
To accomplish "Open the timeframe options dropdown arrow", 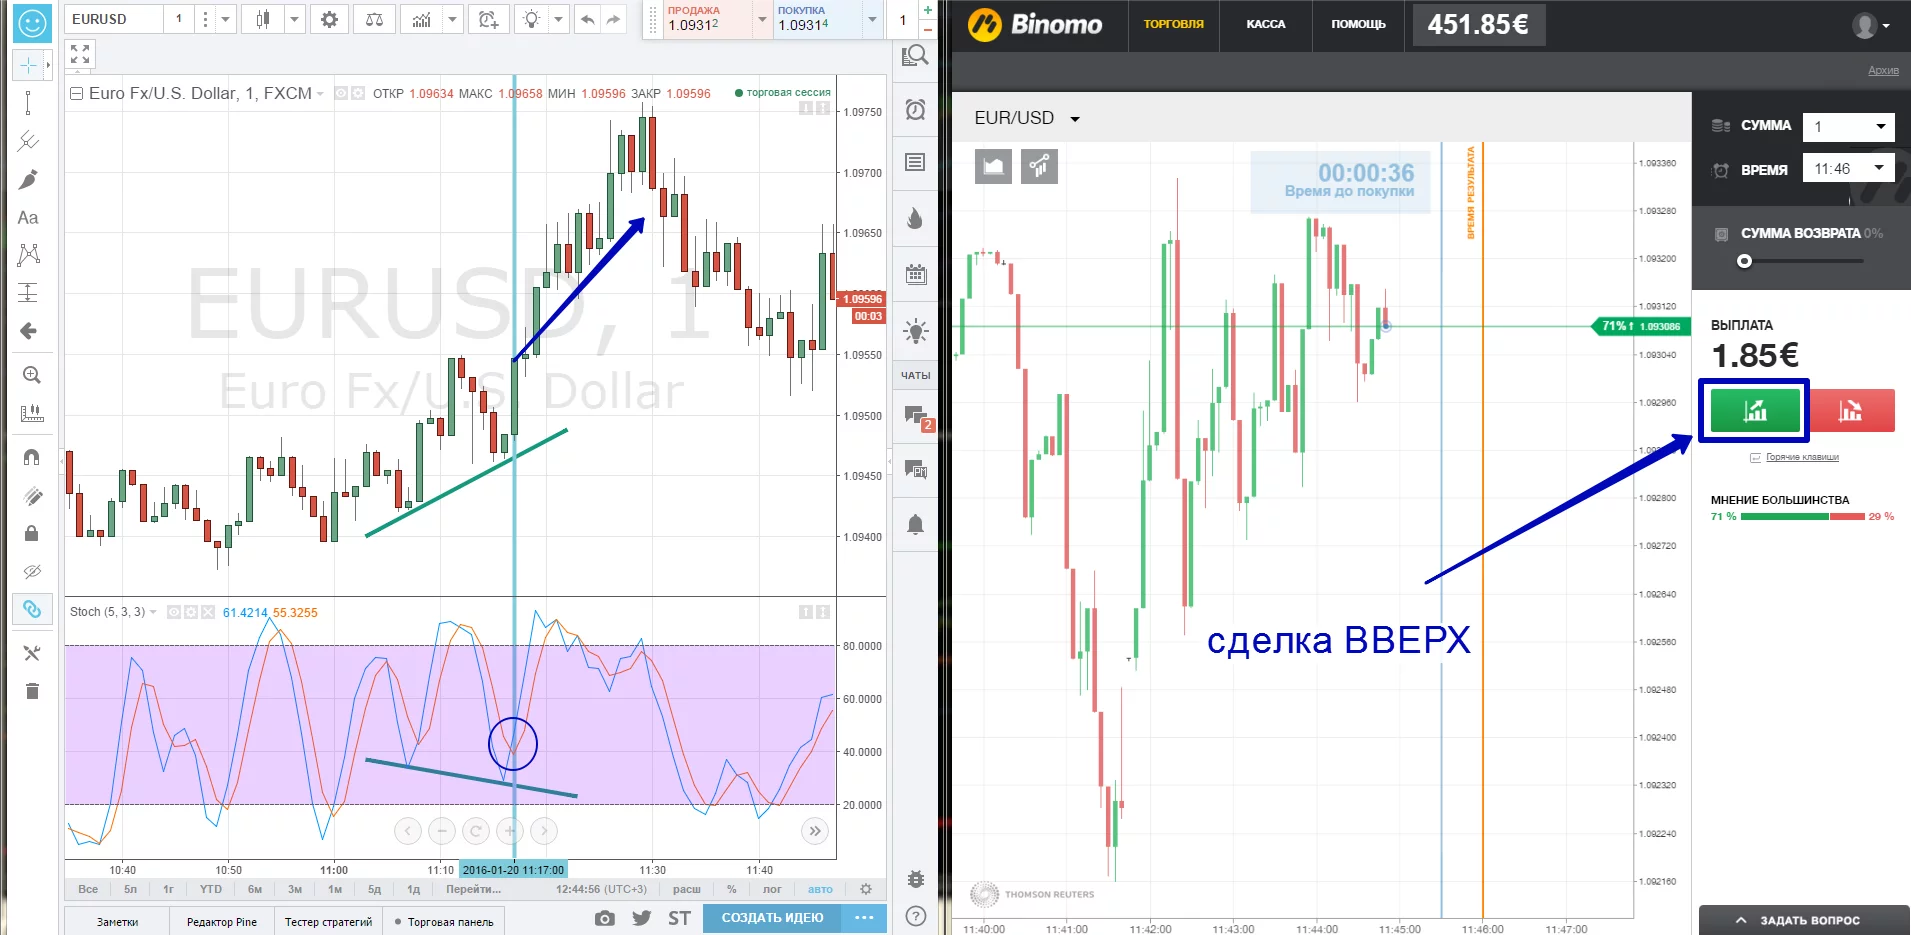I will pyautogui.click(x=225, y=19).
